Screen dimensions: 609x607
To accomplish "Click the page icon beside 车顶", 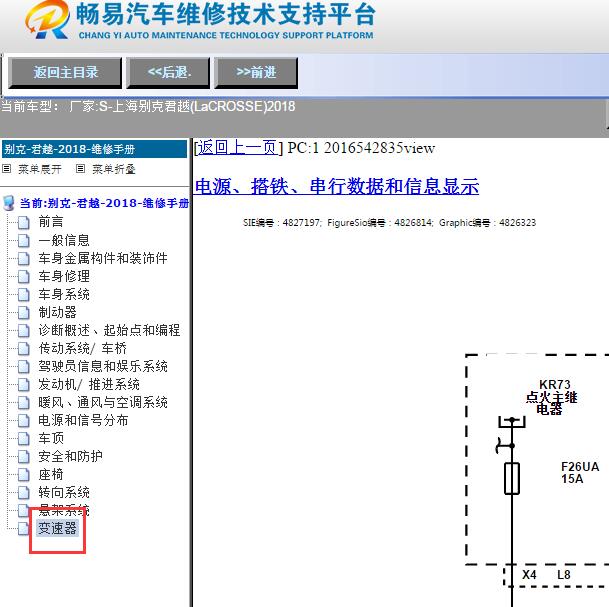I will pyautogui.click(x=24, y=439).
